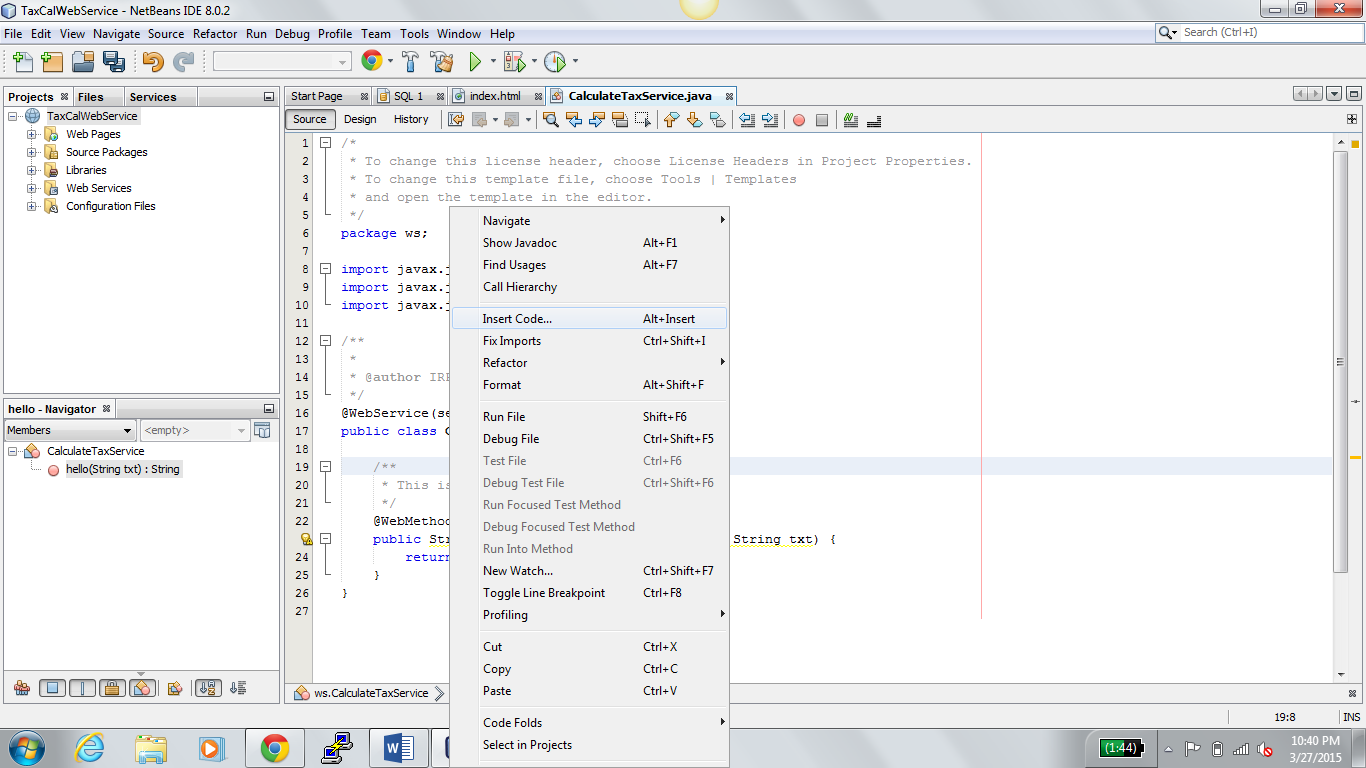Switch to History view
The image size is (1366, 768).
click(x=411, y=119)
